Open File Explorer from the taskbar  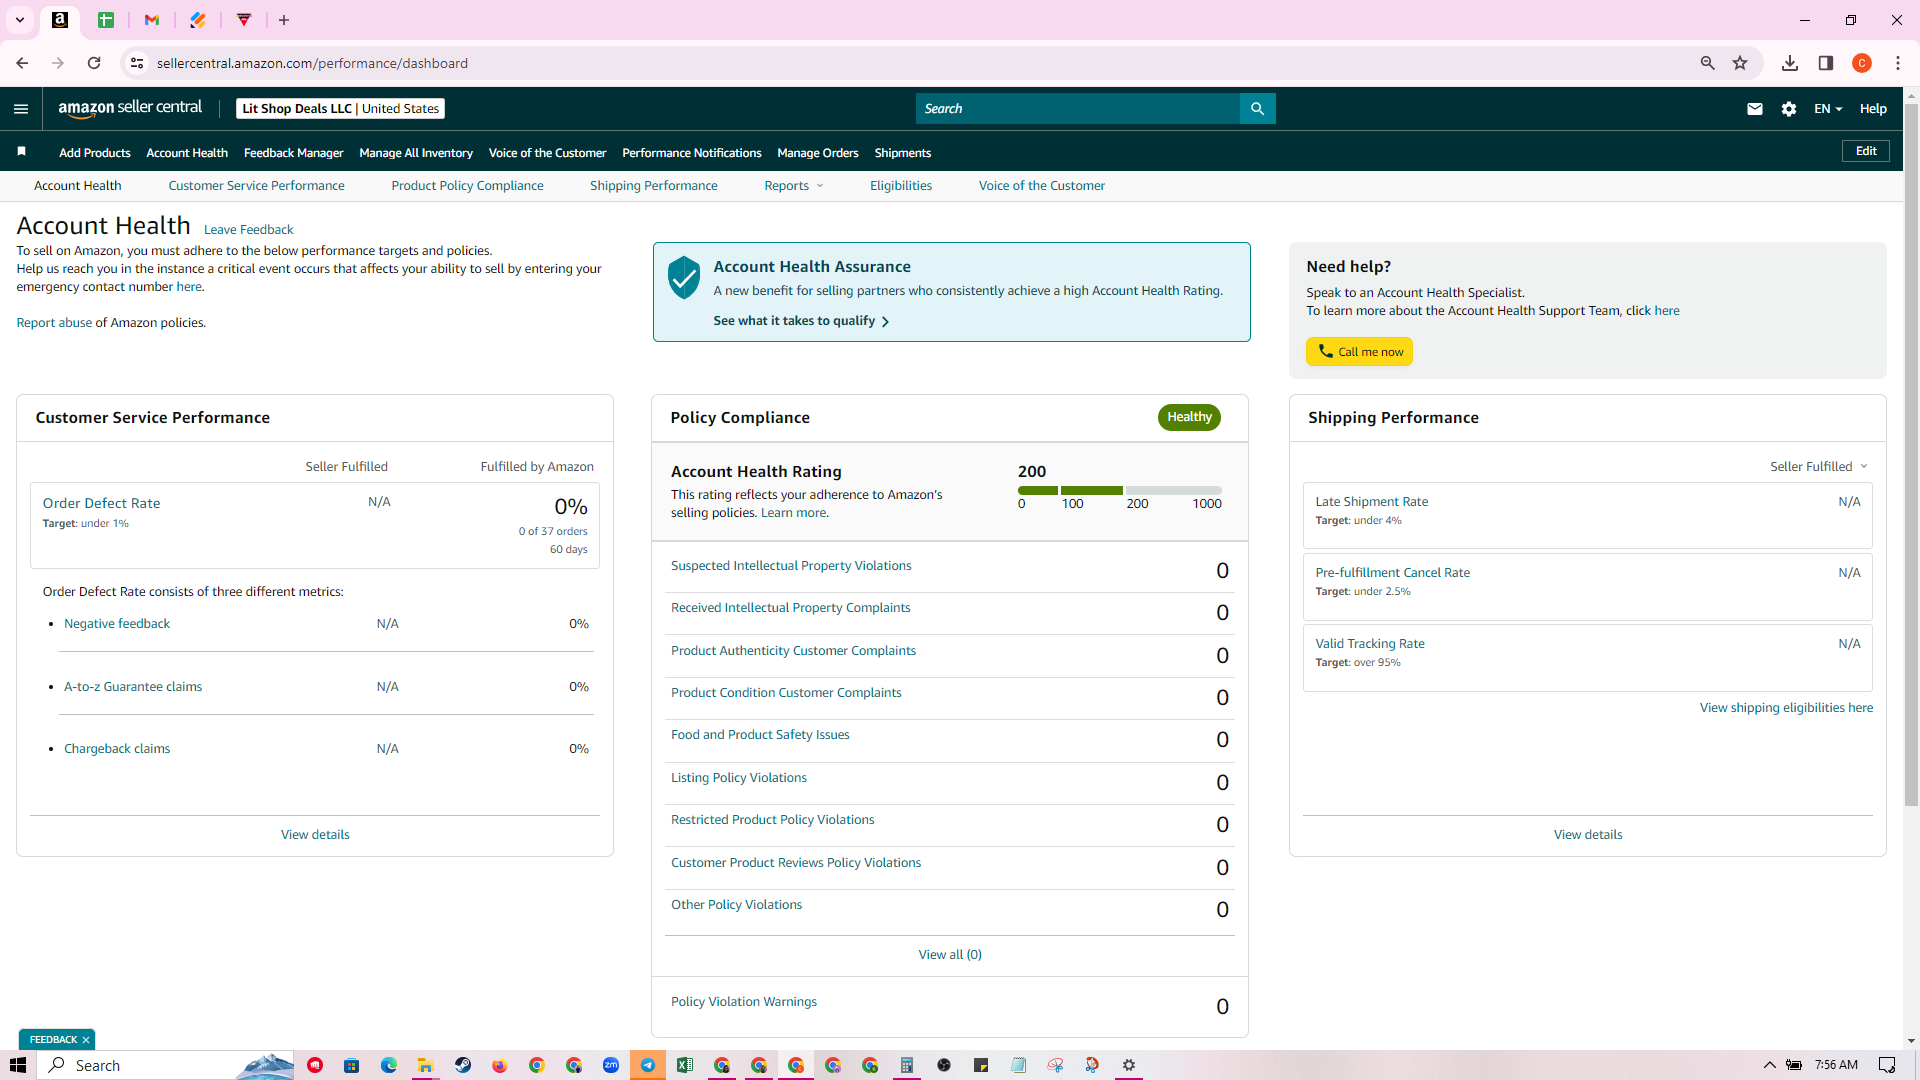[426, 1065]
